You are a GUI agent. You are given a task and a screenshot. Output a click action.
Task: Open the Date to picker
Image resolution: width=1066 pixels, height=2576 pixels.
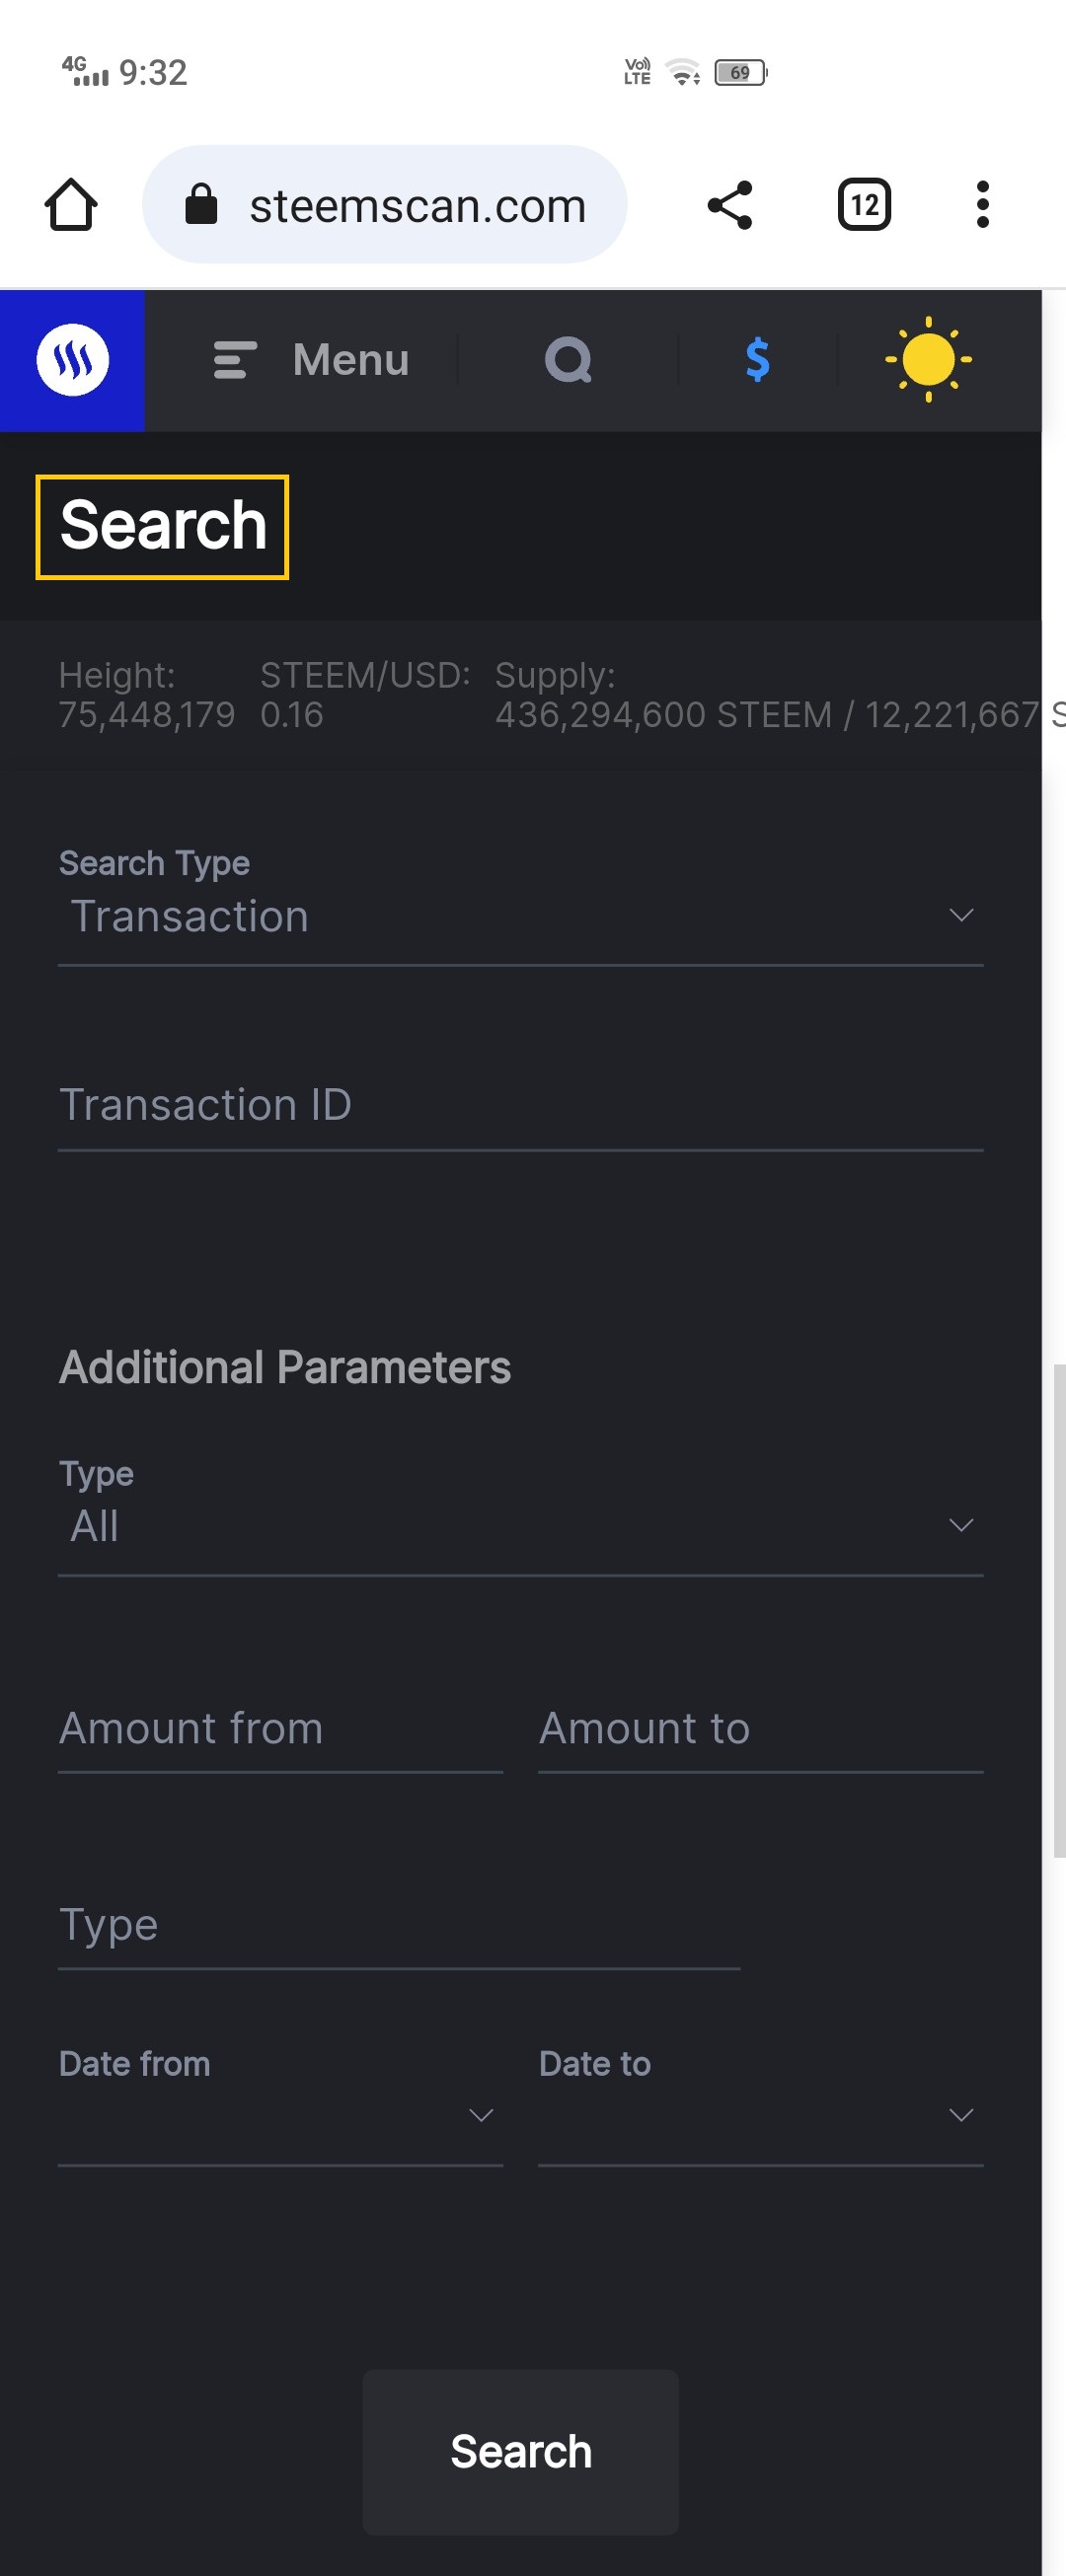(760, 2114)
